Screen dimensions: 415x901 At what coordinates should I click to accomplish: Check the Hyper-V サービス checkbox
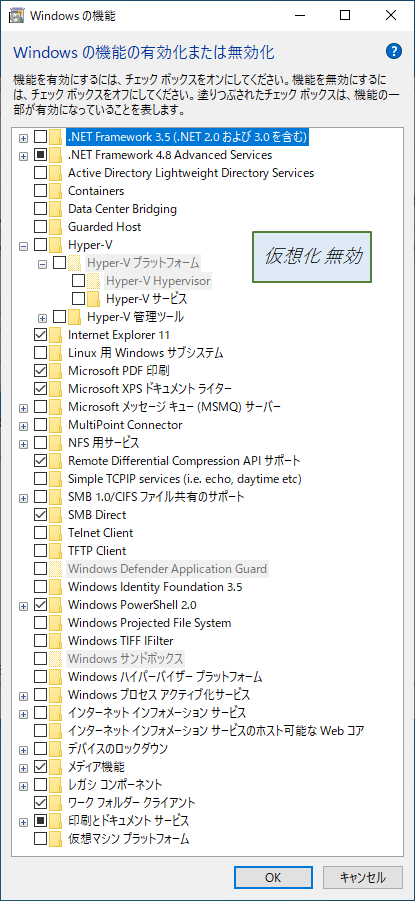click(79, 299)
